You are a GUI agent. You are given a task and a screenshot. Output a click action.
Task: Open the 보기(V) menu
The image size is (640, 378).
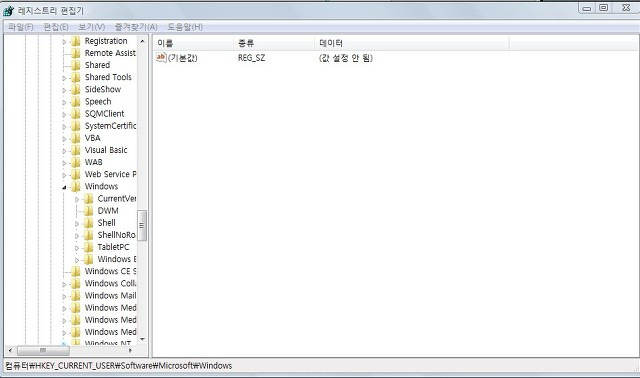click(x=91, y=27)
